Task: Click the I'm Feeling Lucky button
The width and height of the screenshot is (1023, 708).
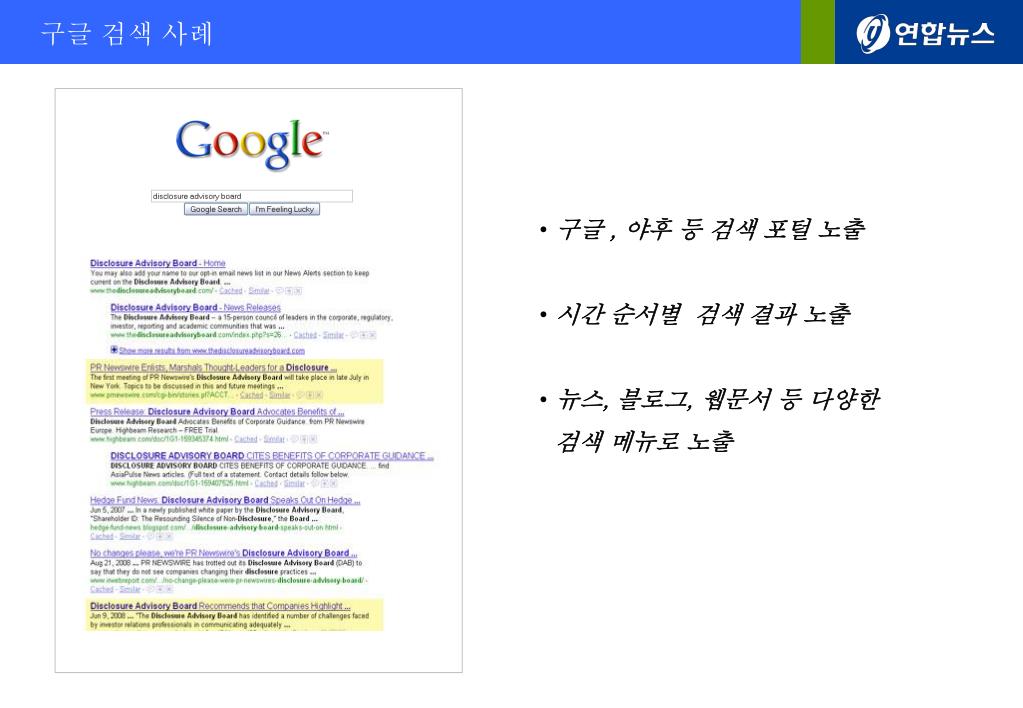Action: pyautogui.click(x=284, y=209)
